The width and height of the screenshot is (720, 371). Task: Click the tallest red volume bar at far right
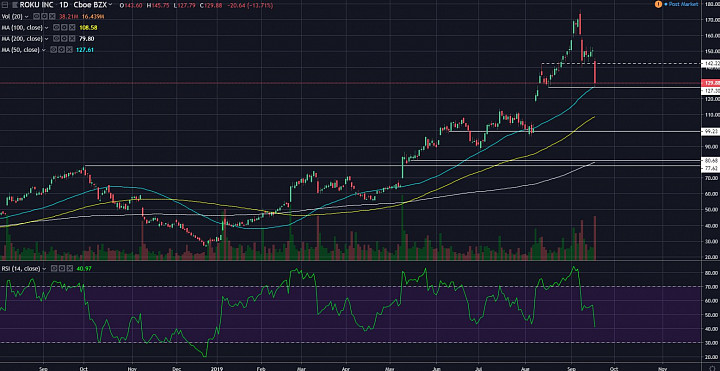point(595,238)
